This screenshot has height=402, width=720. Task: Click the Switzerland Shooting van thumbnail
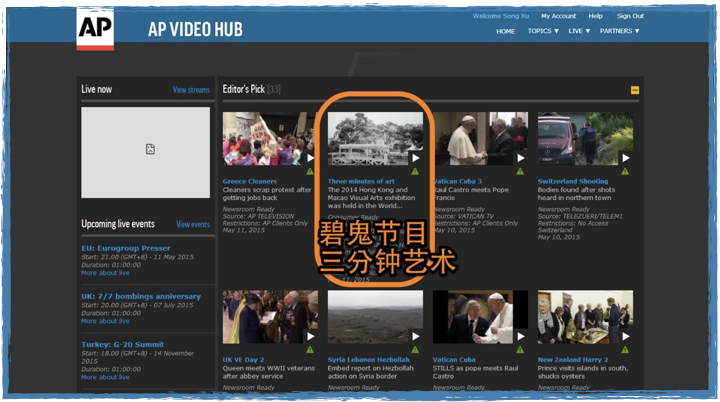[585, 138]
